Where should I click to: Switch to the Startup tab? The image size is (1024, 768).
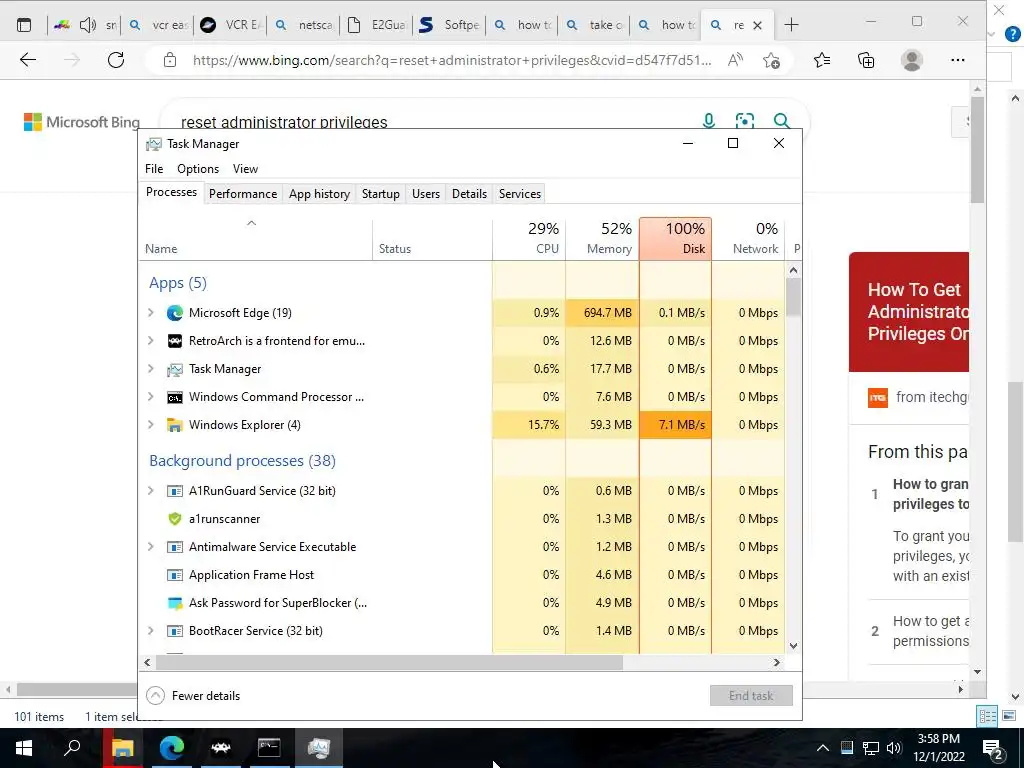381,194
